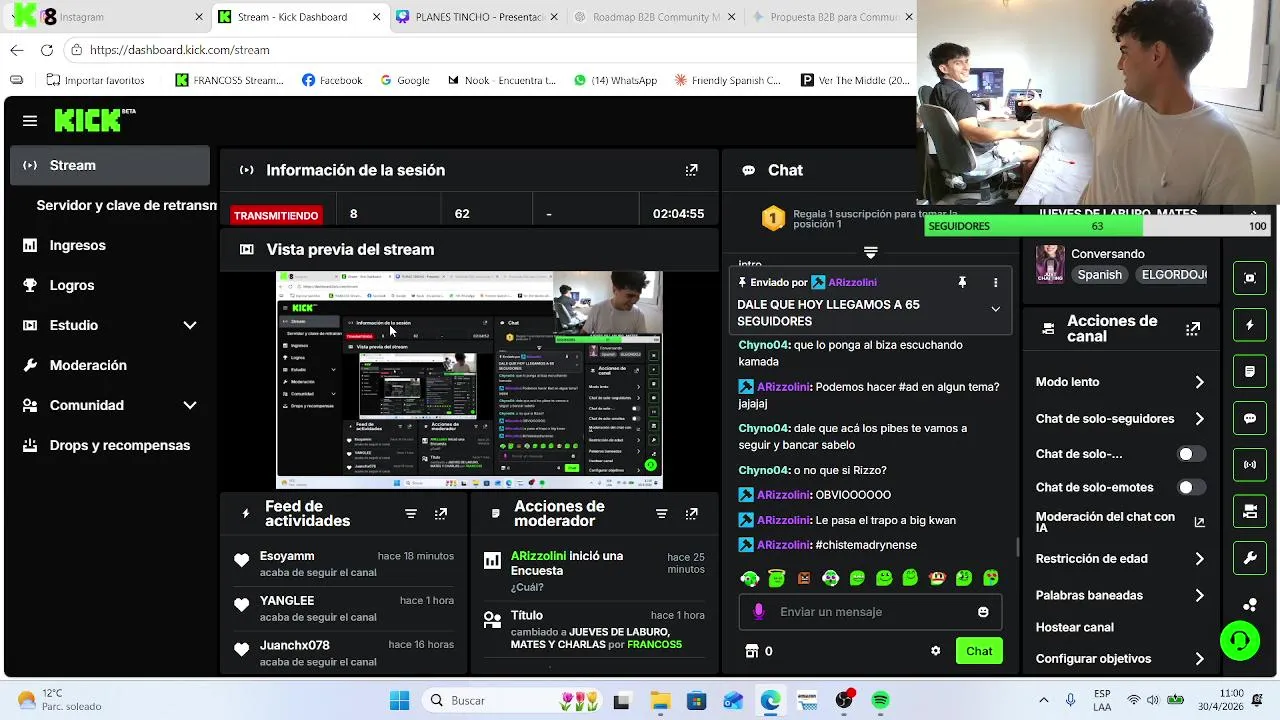The width and height of the screenshot is (1280, 720).
Task: Open the WhatsApp bookmark
Action: pos(615,80)
